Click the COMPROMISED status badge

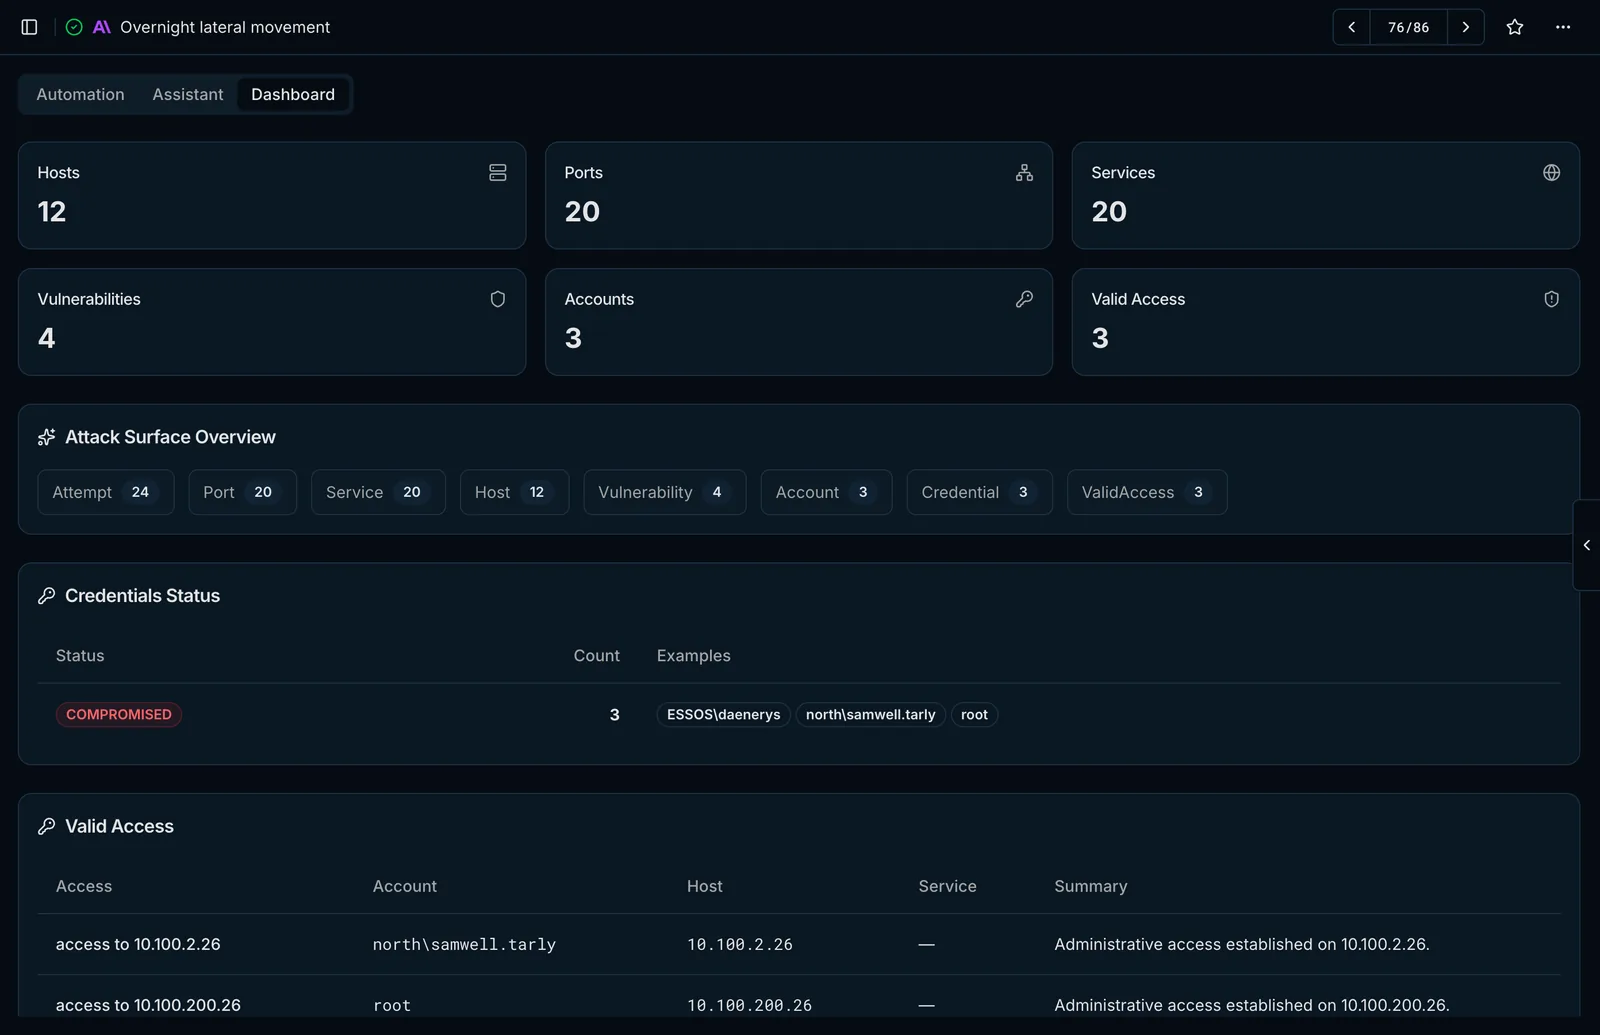pos(119,714)
